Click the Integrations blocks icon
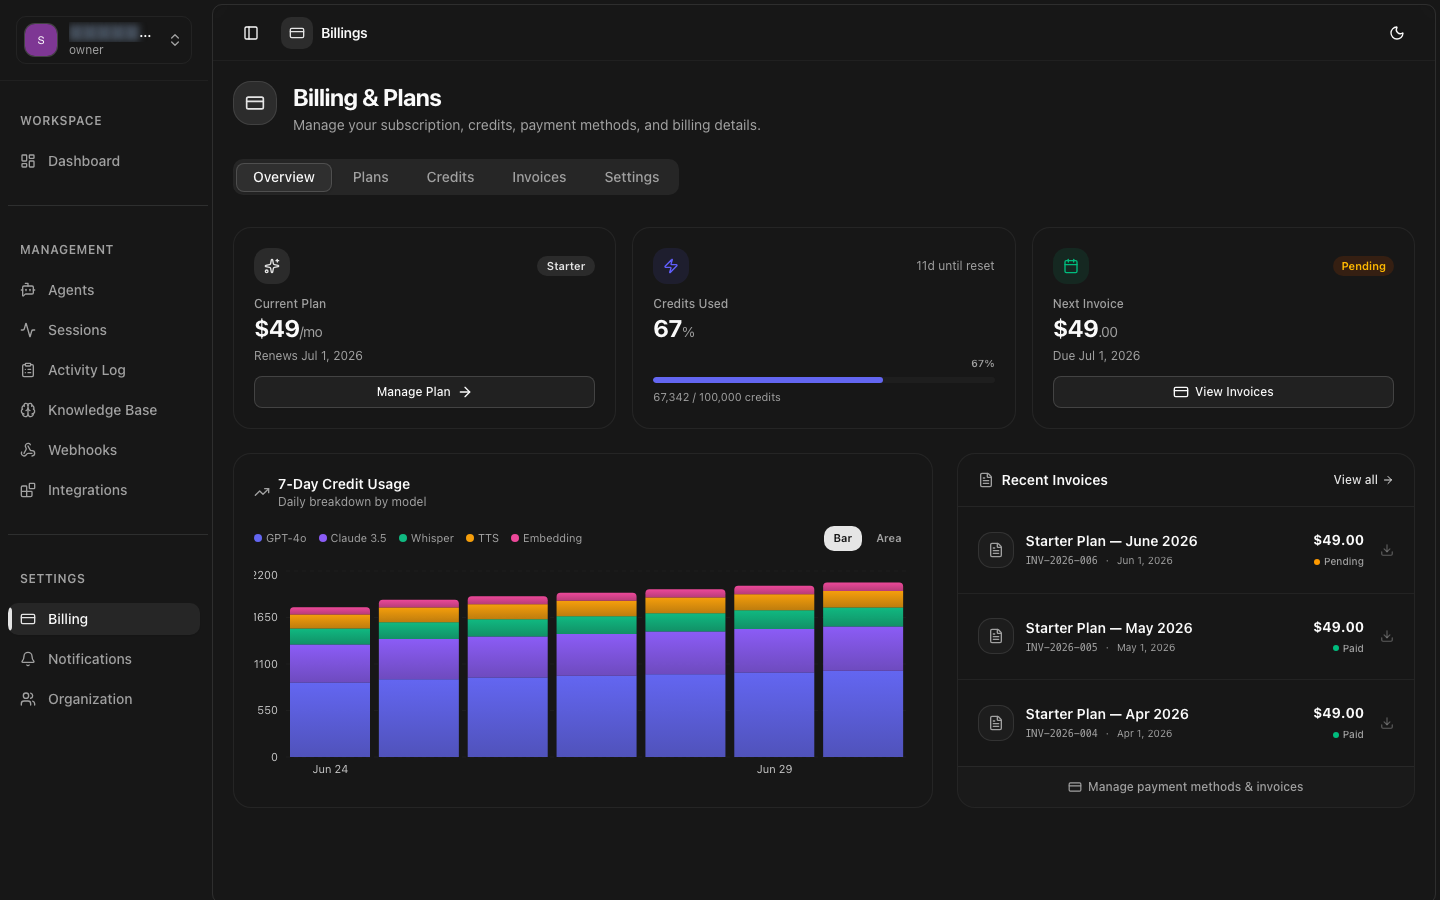 (28, 490)
